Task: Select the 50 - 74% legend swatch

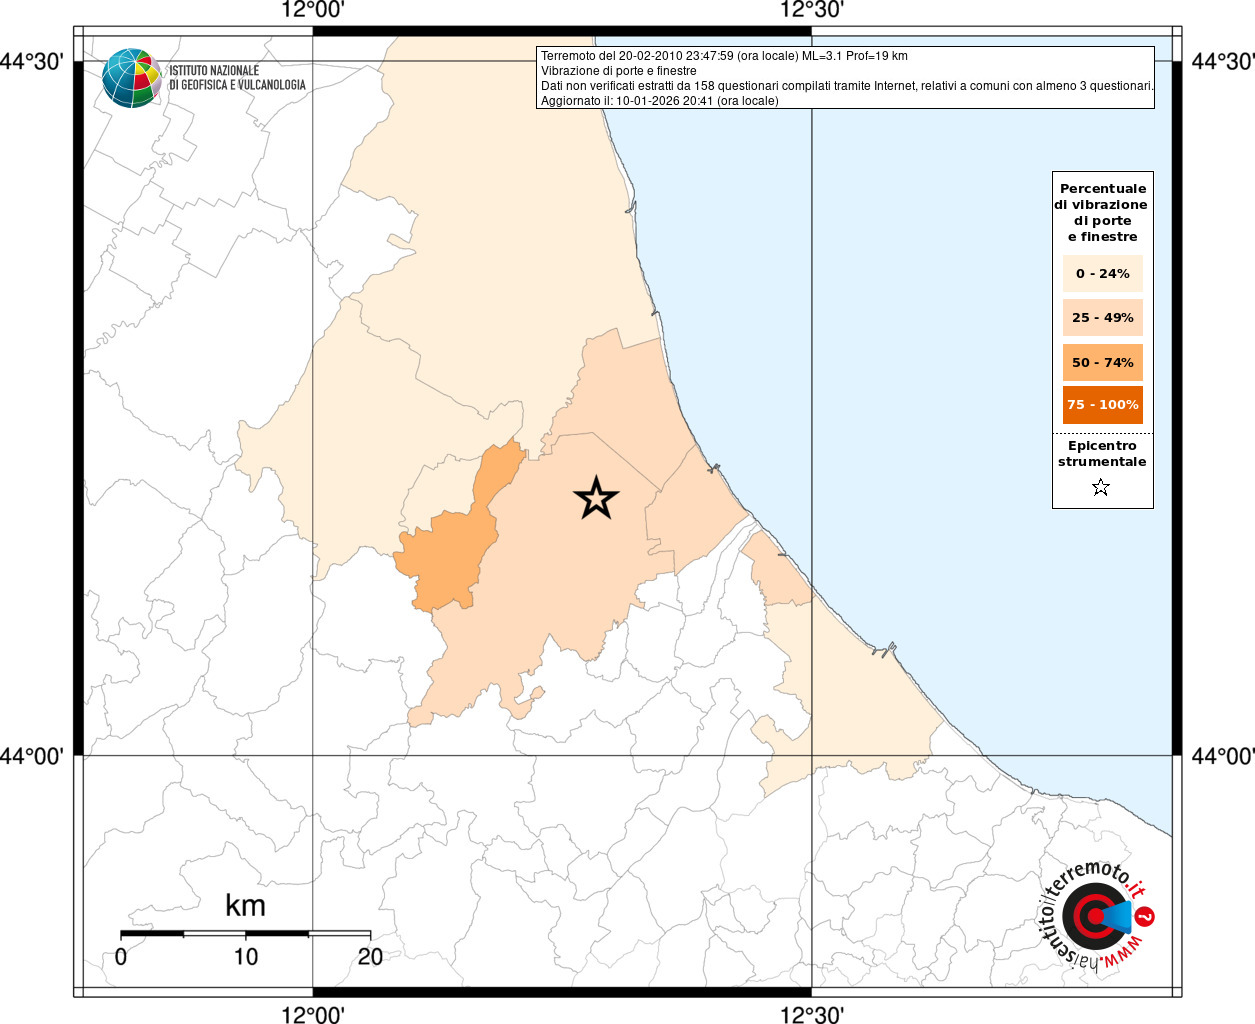Action: 1103,362
